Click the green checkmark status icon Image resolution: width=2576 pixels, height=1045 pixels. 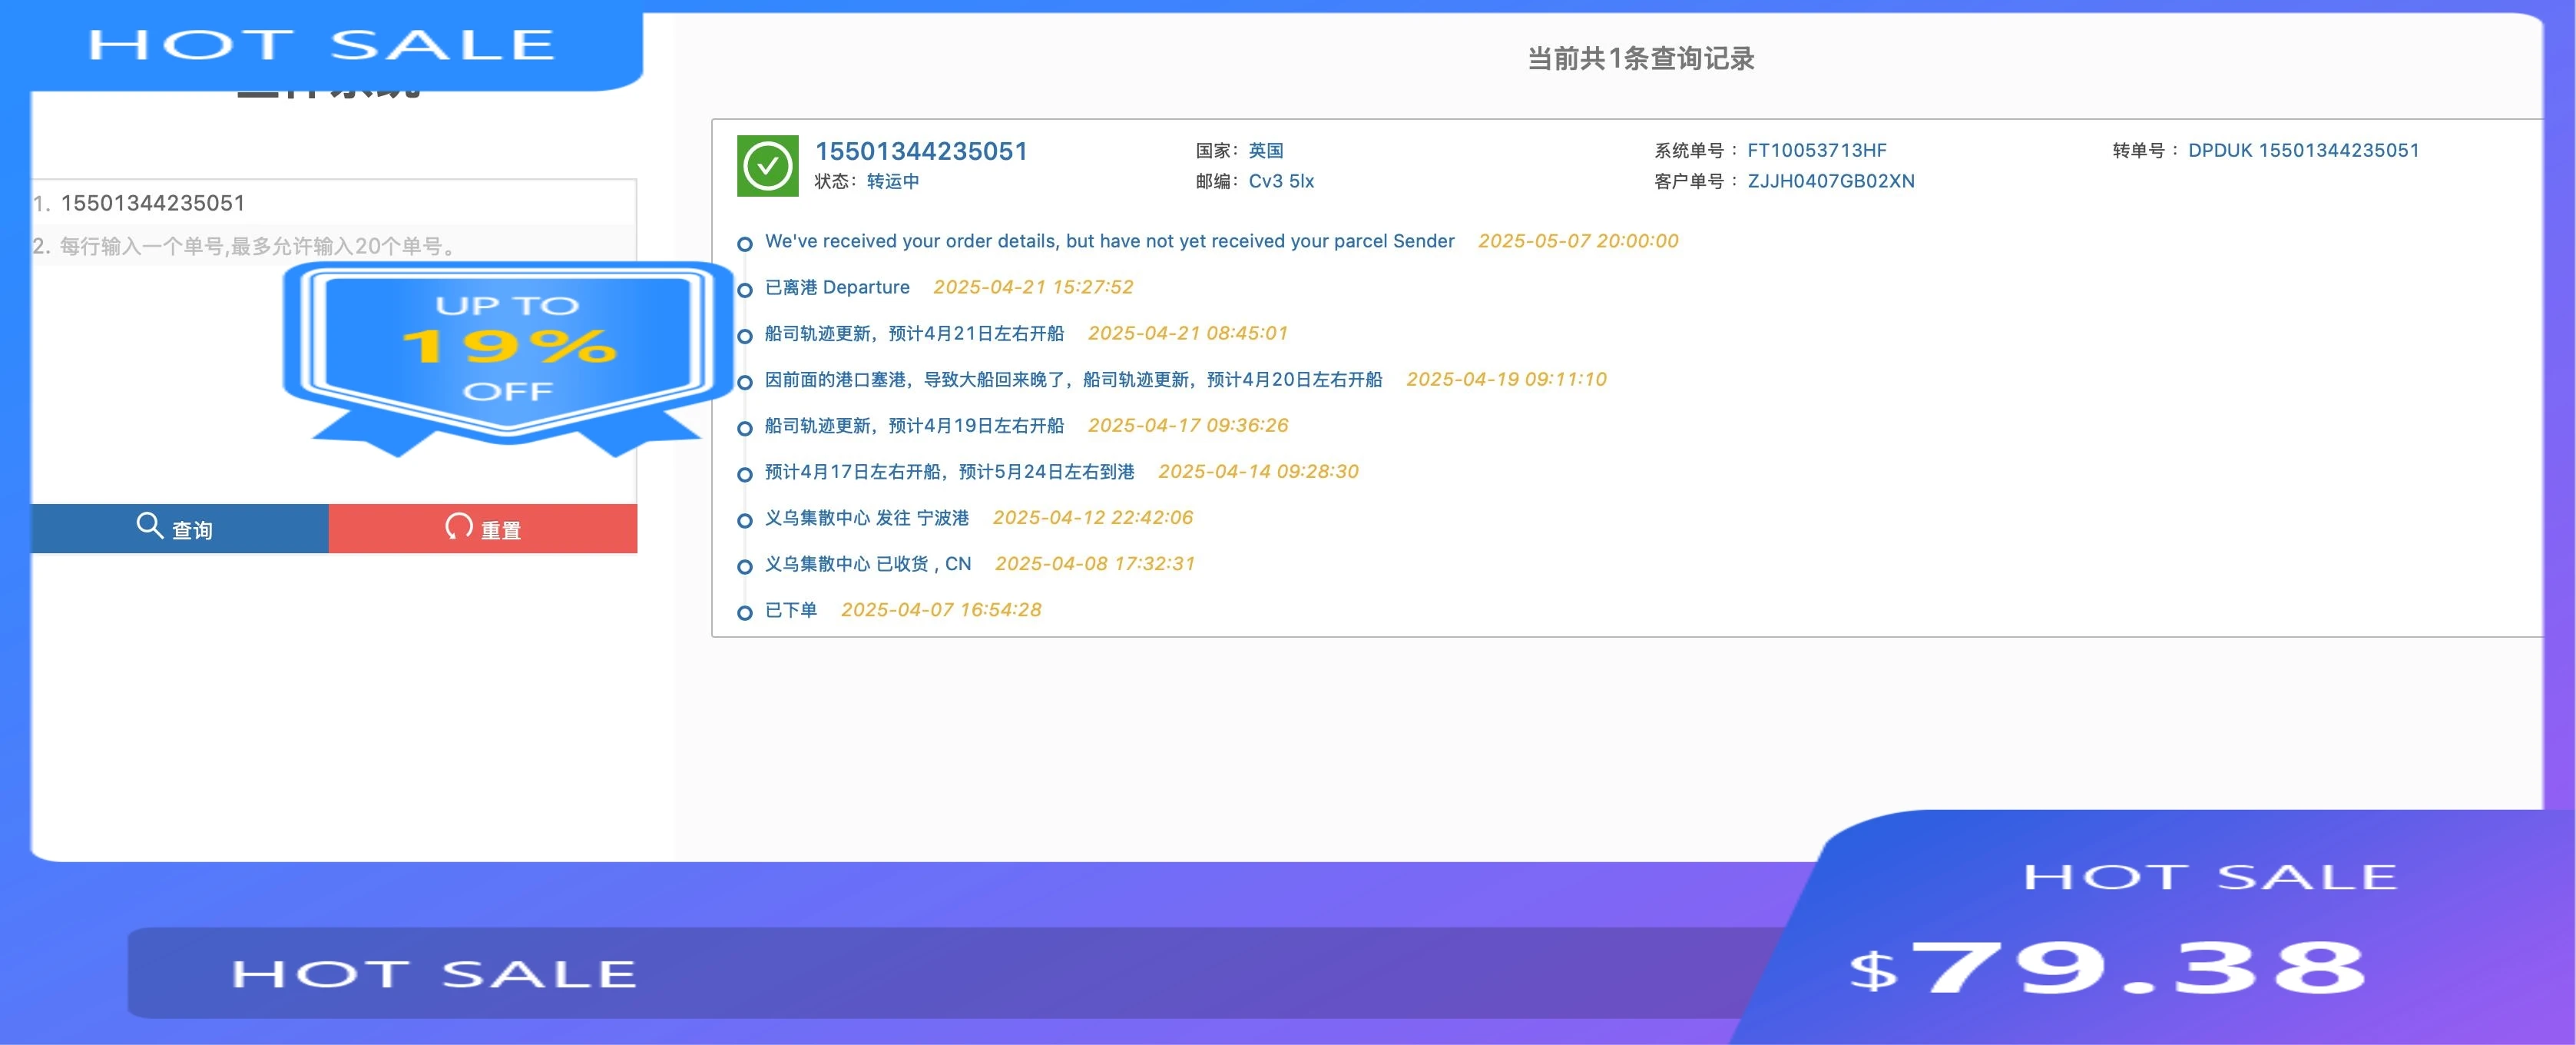coord(768,165)
